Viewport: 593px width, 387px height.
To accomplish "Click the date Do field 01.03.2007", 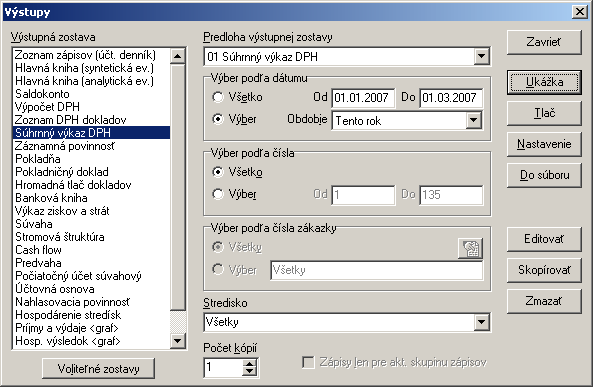I will click(451, 98).
